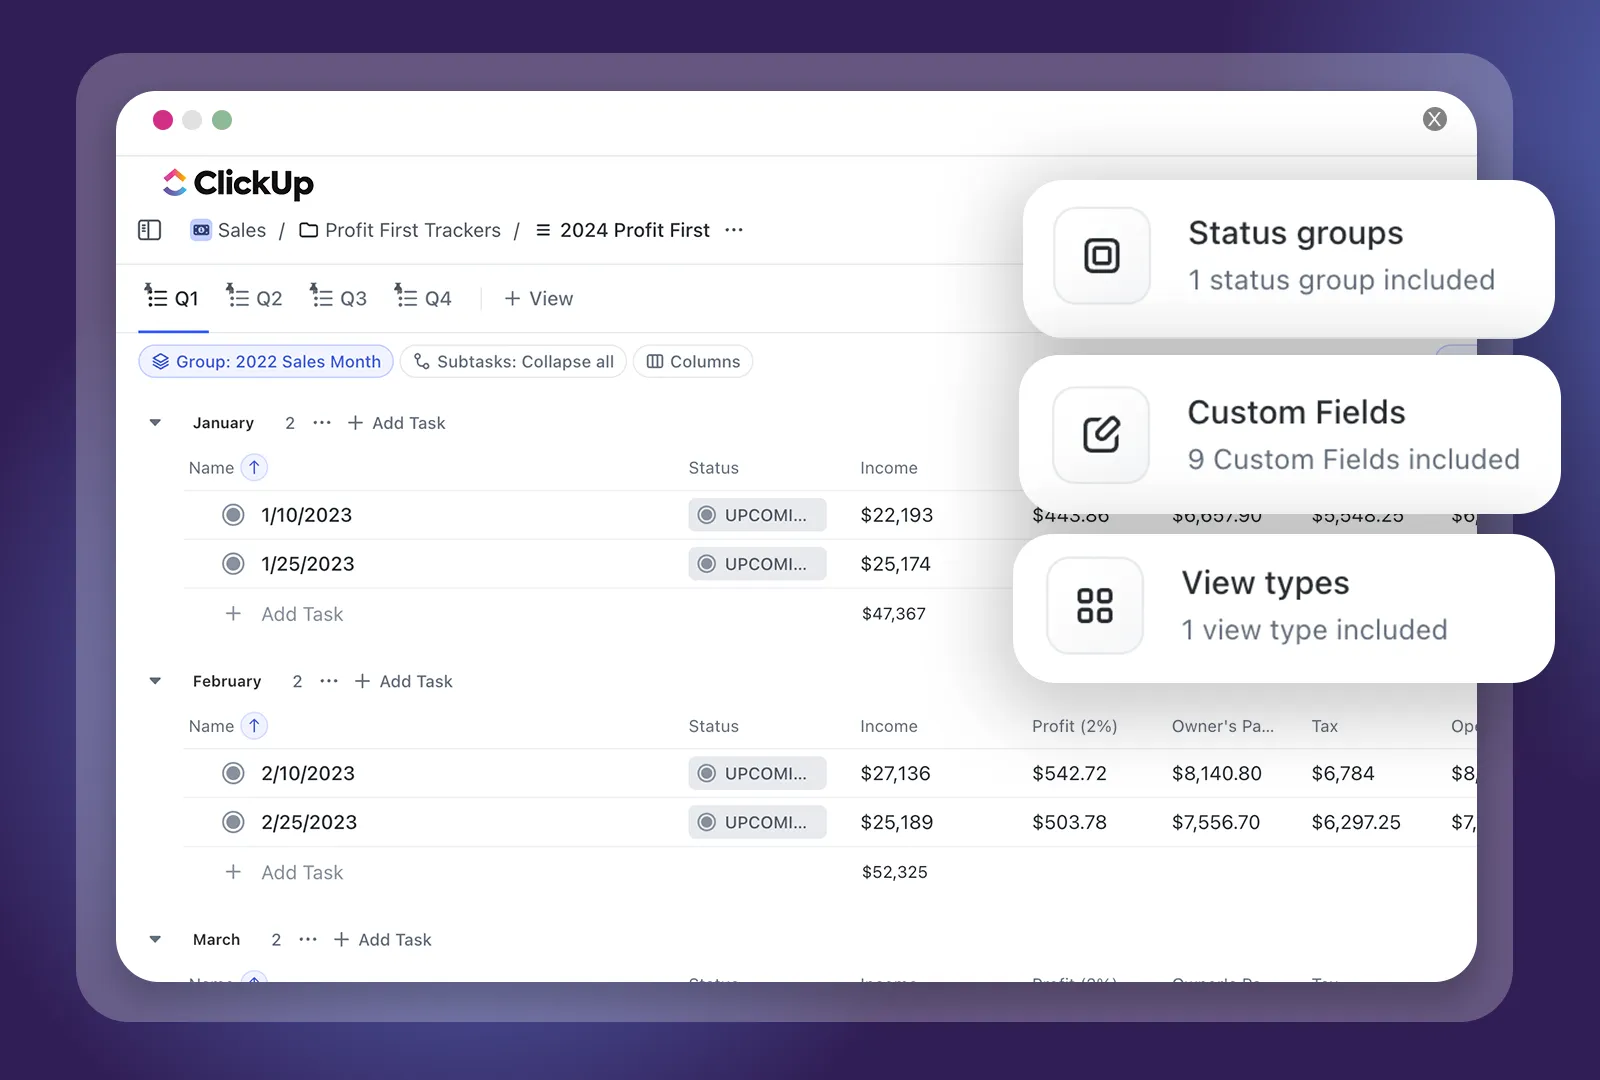Click owner's pay cell $8,140.80

click(x=1216, y=773)
